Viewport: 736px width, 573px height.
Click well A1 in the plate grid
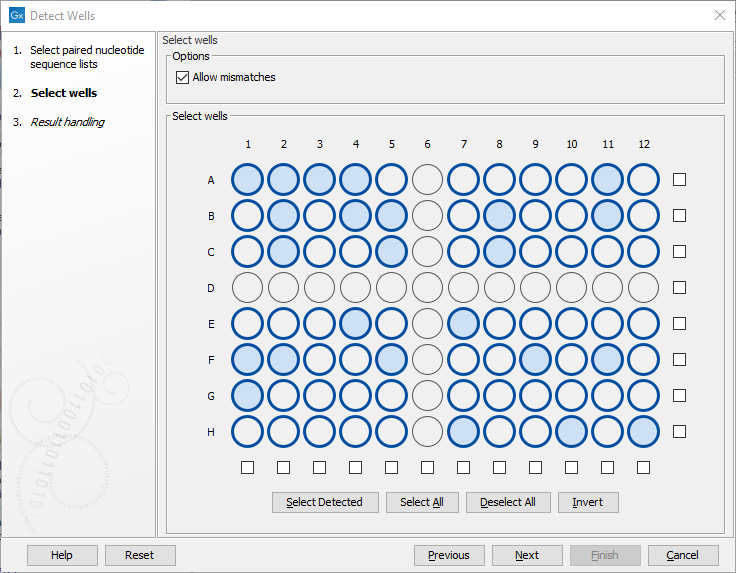(x=247, y=180)
